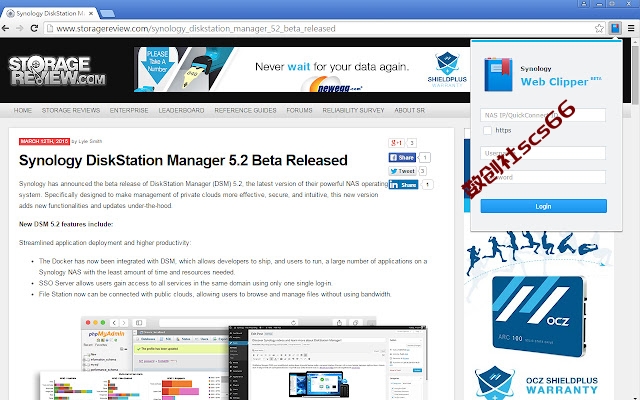
Task: Click author name Lyle Smith
Action: click(x=90, y=141)
